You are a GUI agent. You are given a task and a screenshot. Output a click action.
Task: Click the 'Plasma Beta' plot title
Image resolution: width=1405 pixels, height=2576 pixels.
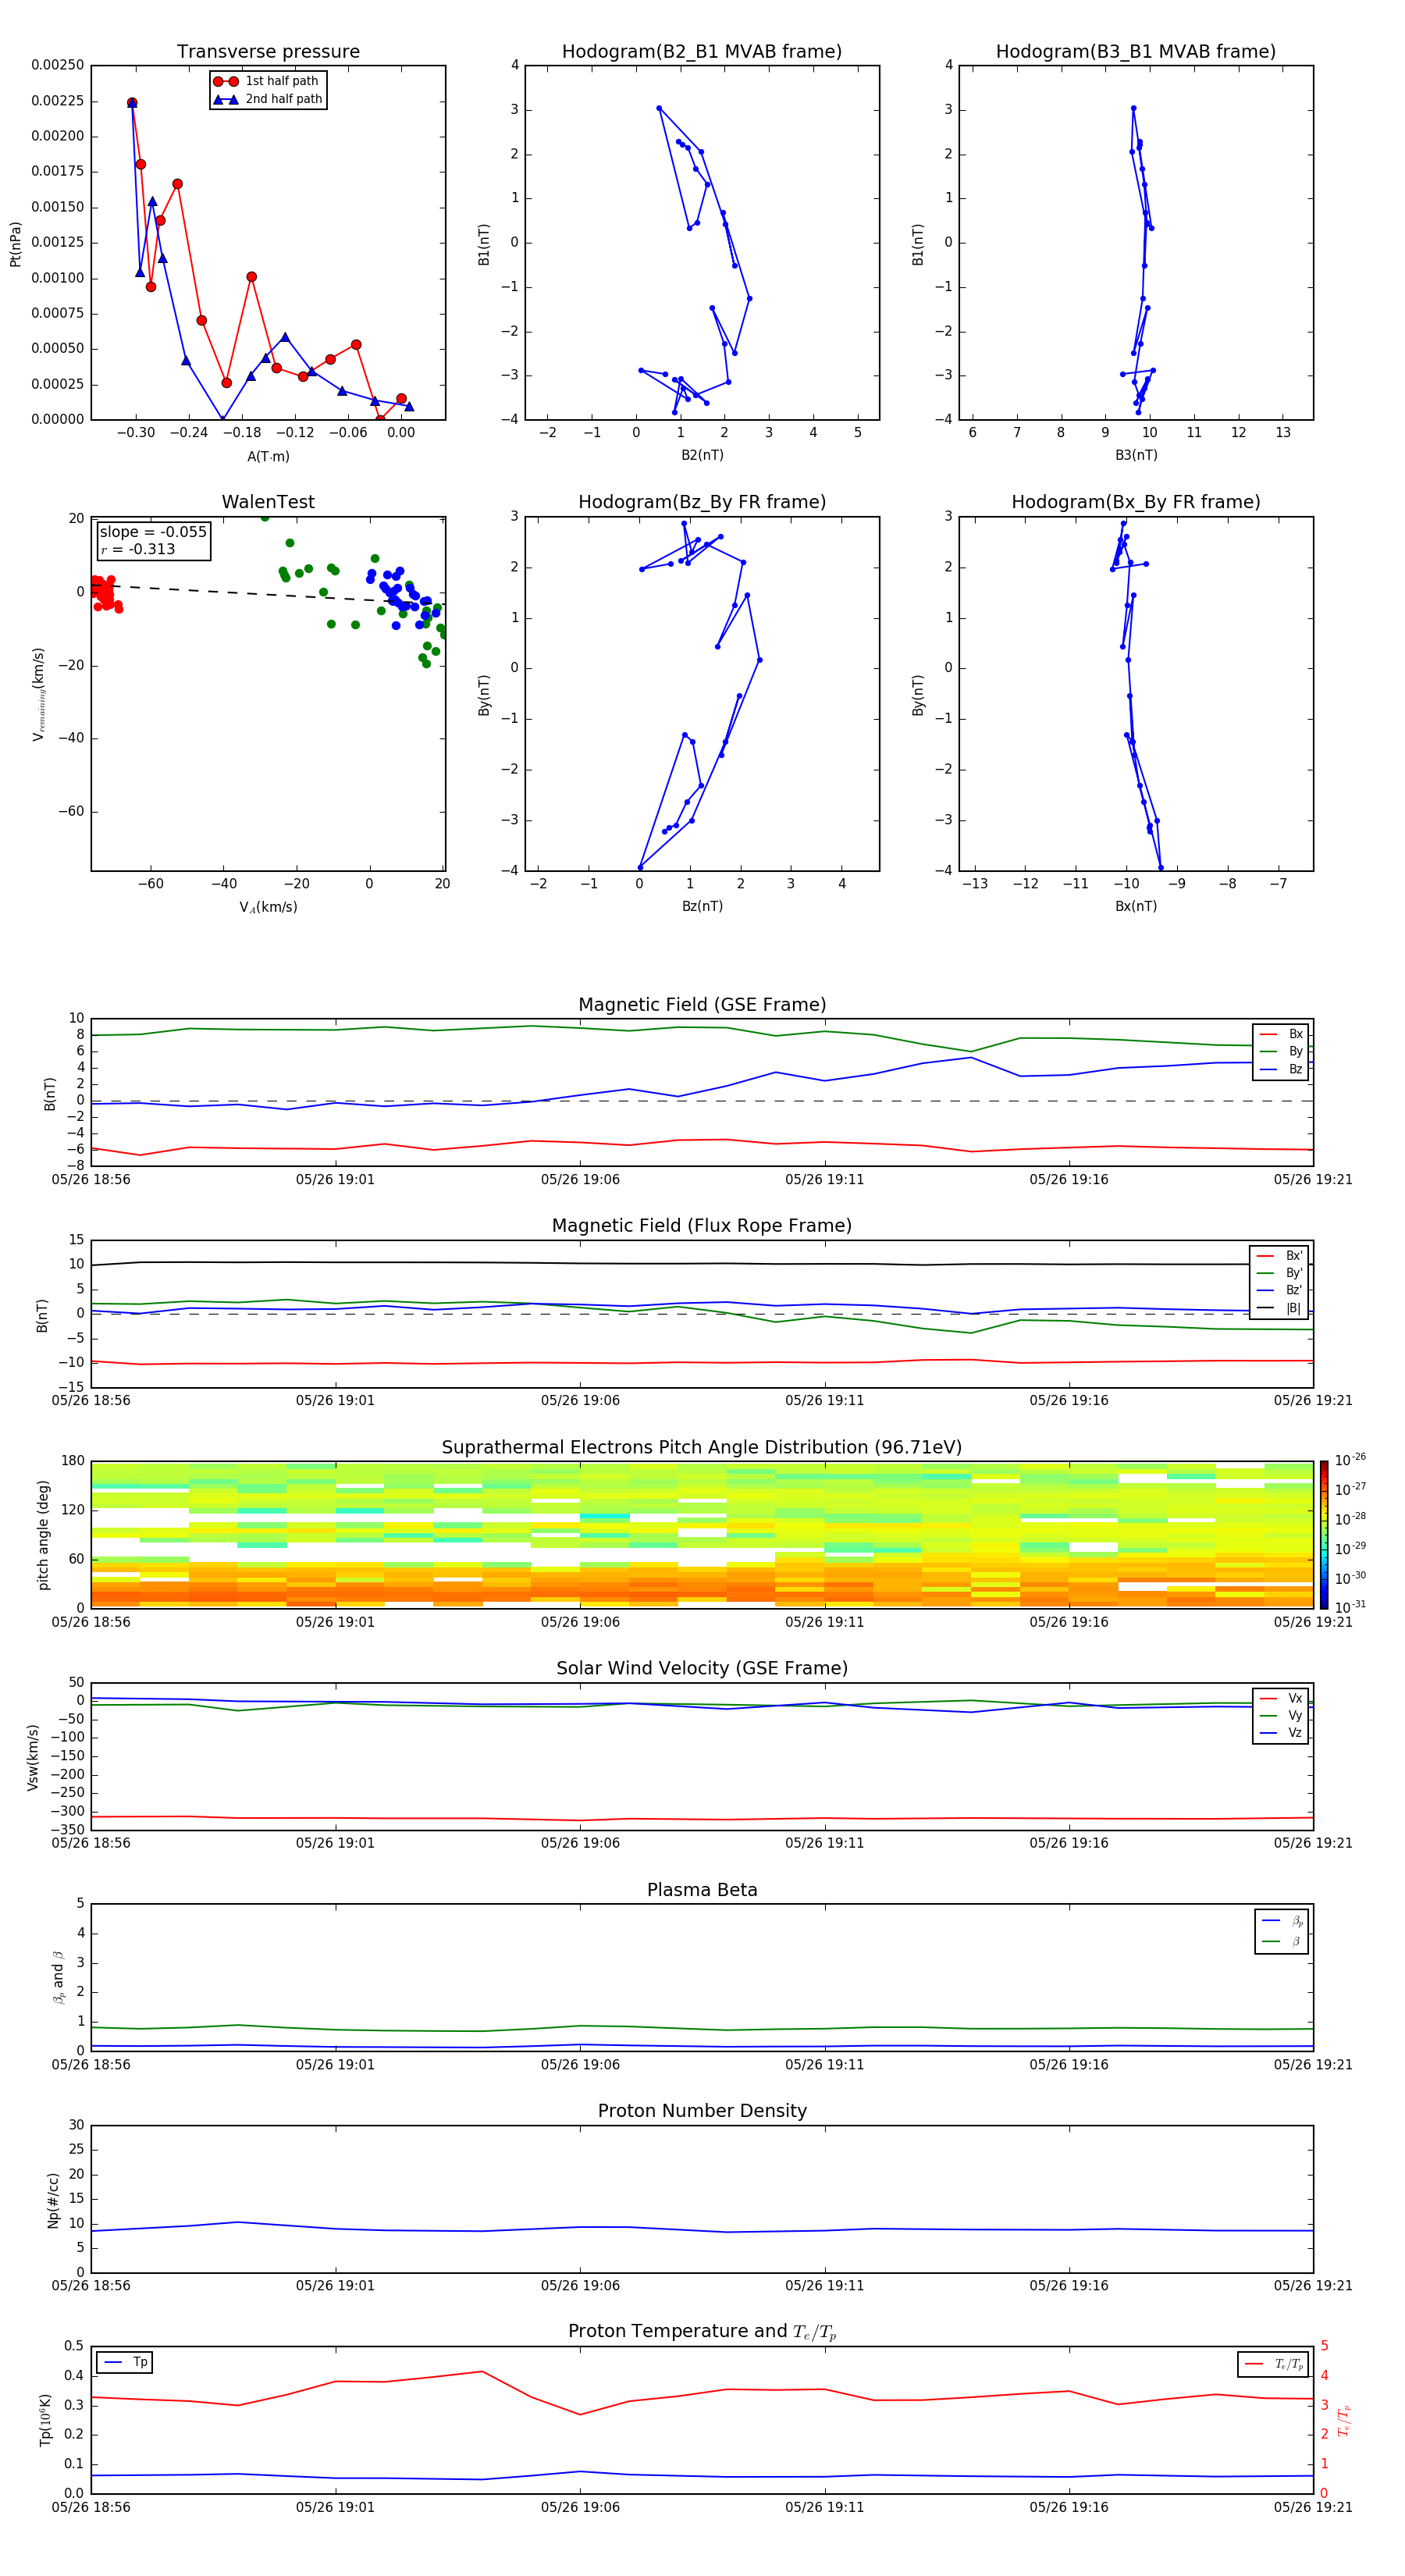(x=702, y=1890)
